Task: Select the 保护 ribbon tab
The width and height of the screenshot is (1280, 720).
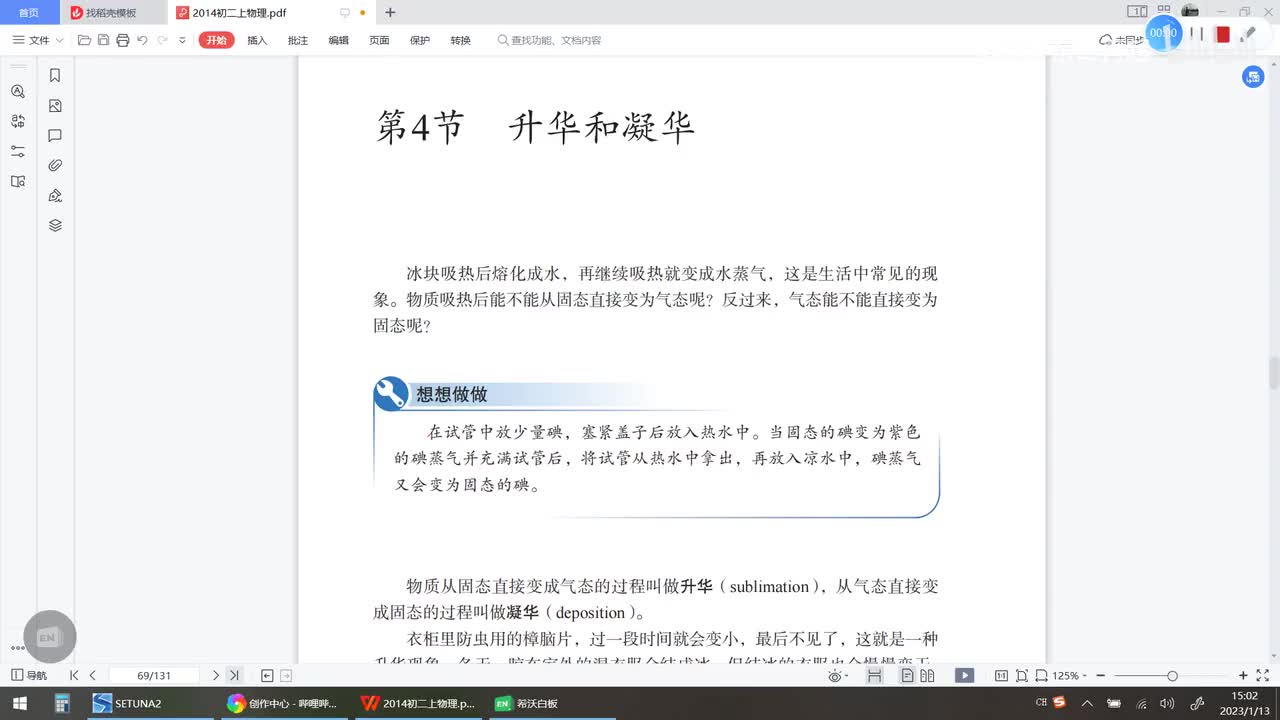Action: 420,40
